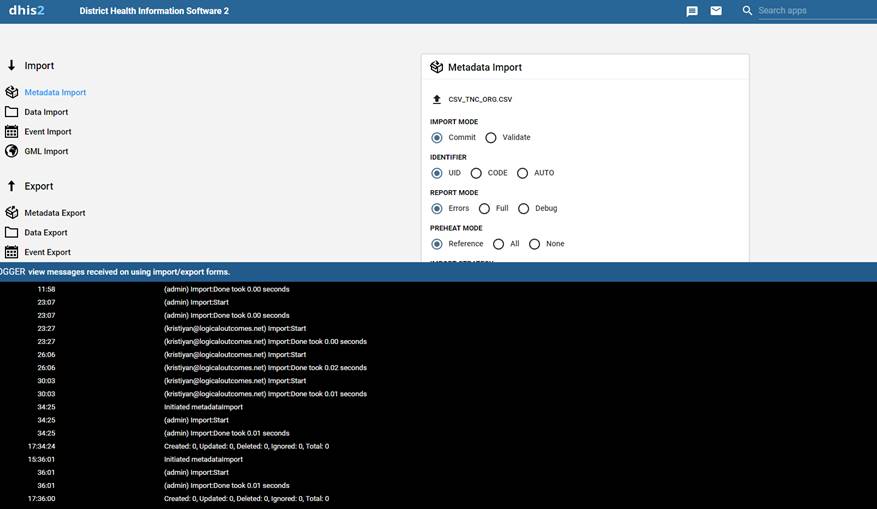Click the Export section heading

39,186
